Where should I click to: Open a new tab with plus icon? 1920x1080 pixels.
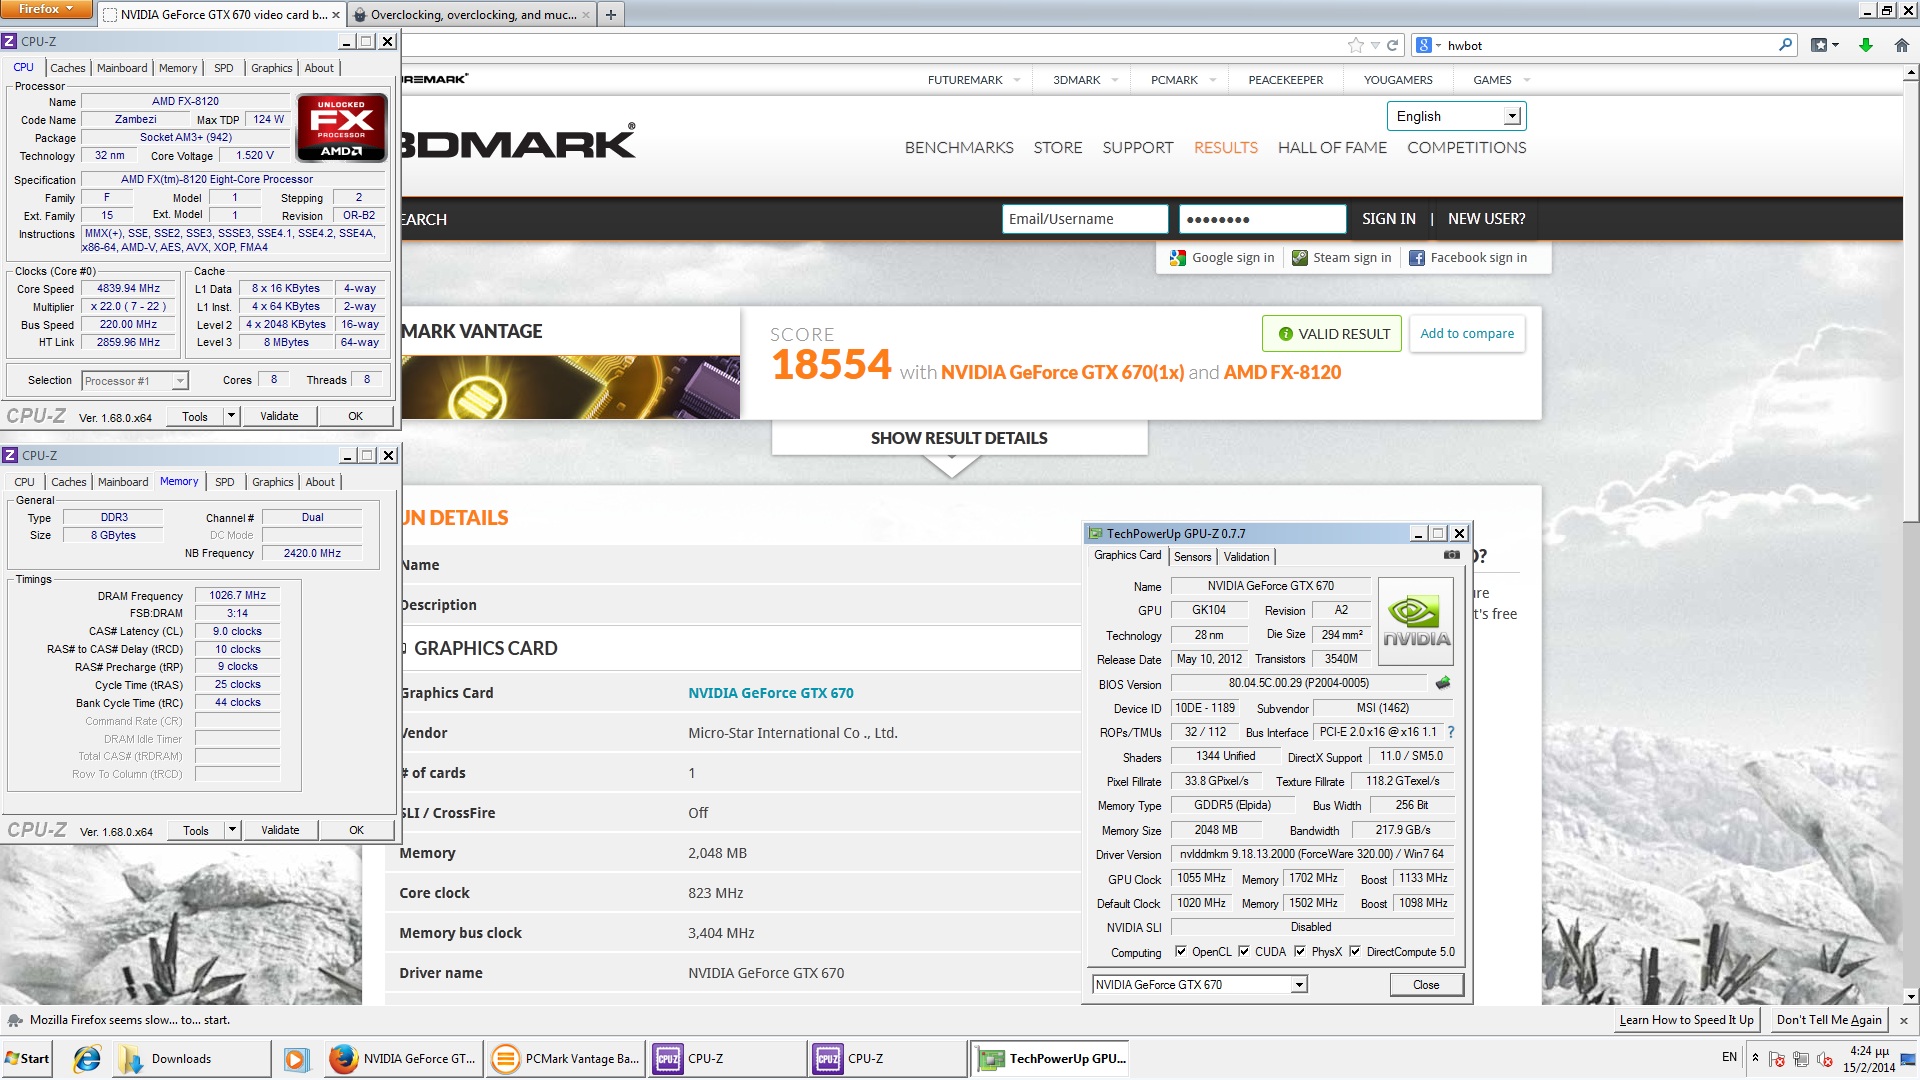[x=611, y=15]
